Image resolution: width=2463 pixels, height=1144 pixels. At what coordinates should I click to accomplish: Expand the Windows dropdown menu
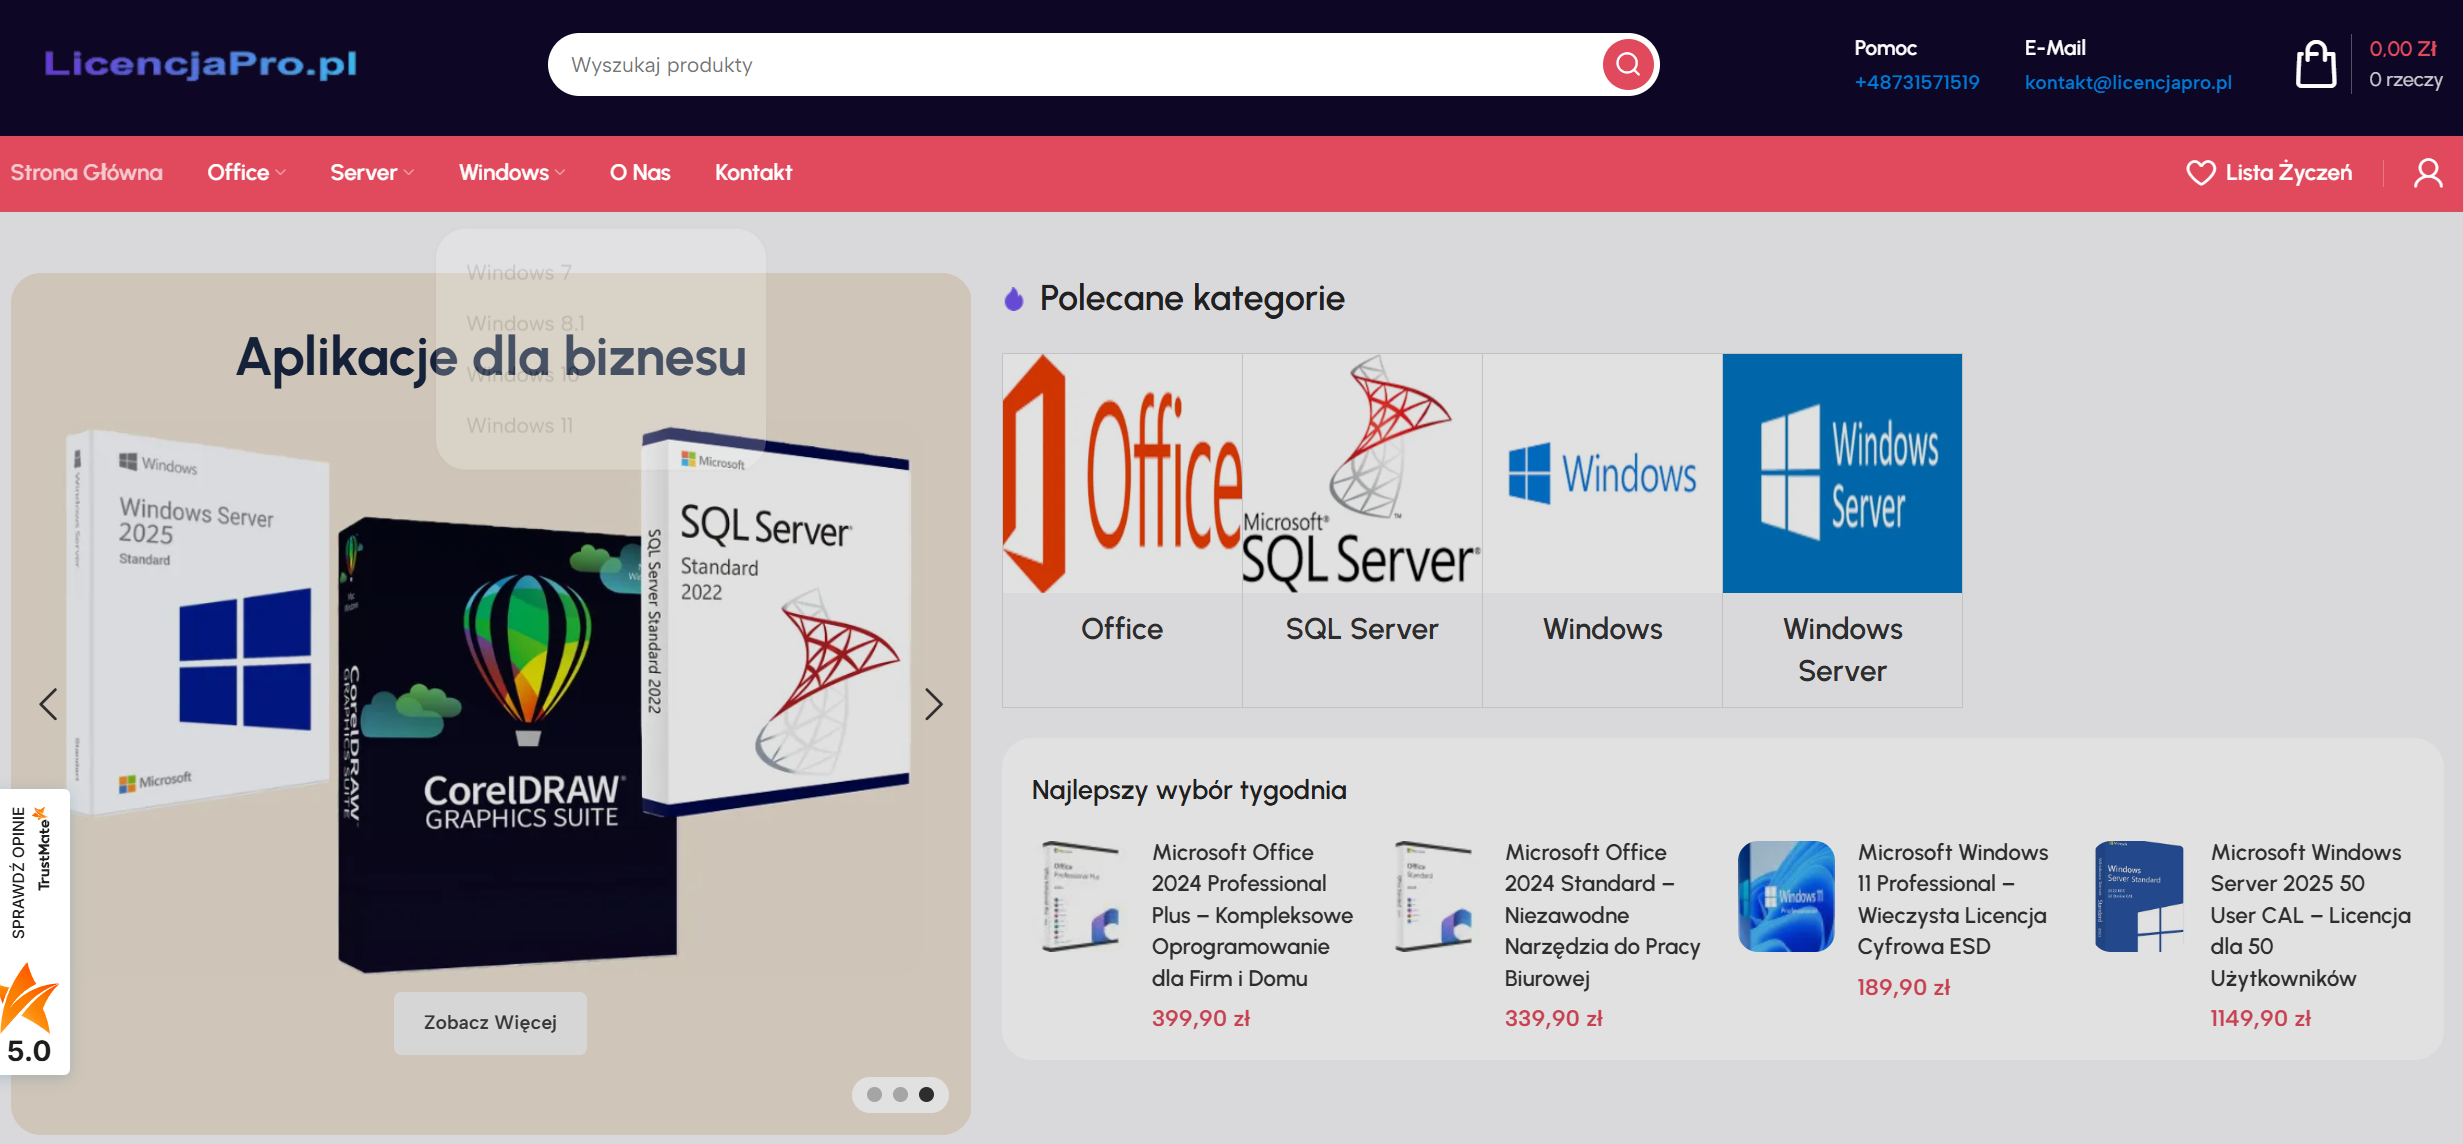pos(511,173)
